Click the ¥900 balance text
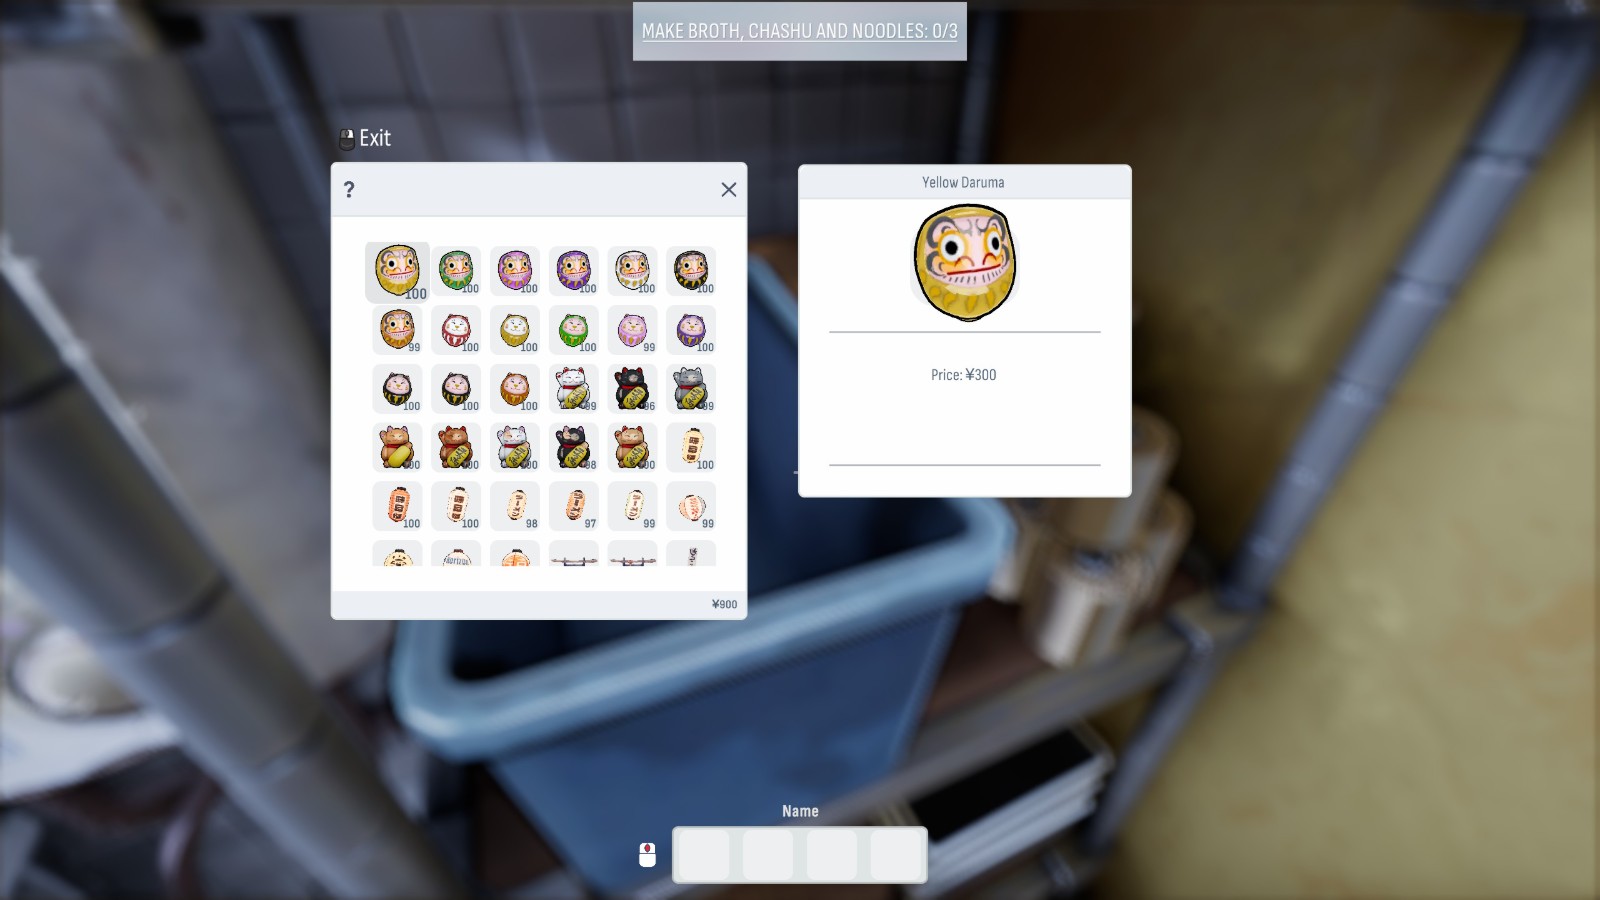The width and height of the screenshot is (1600, 900). tap(724, 604)
